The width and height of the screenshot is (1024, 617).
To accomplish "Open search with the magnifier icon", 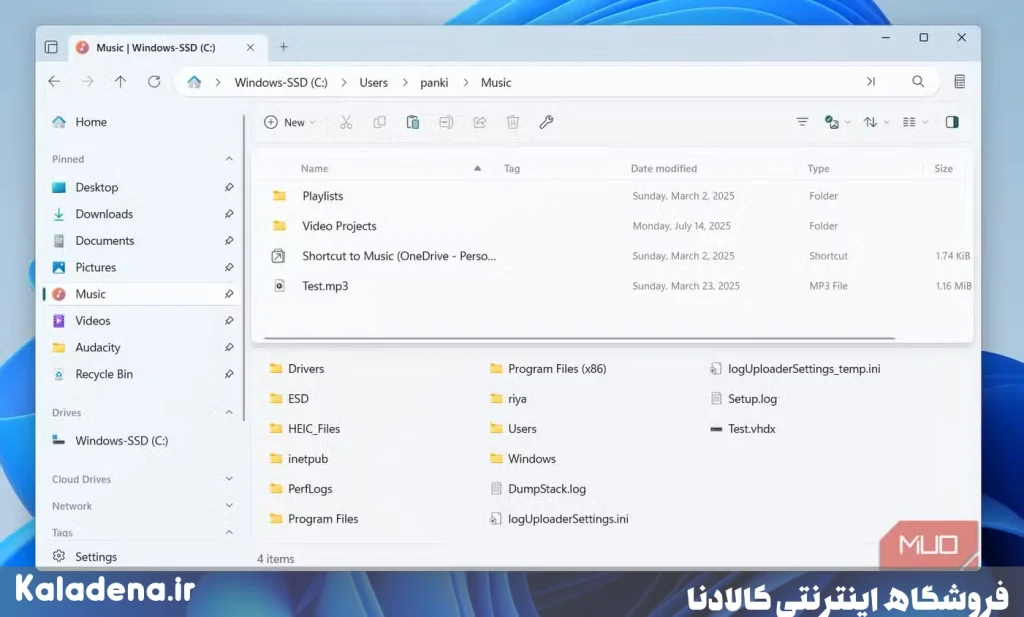I will 918,82.
